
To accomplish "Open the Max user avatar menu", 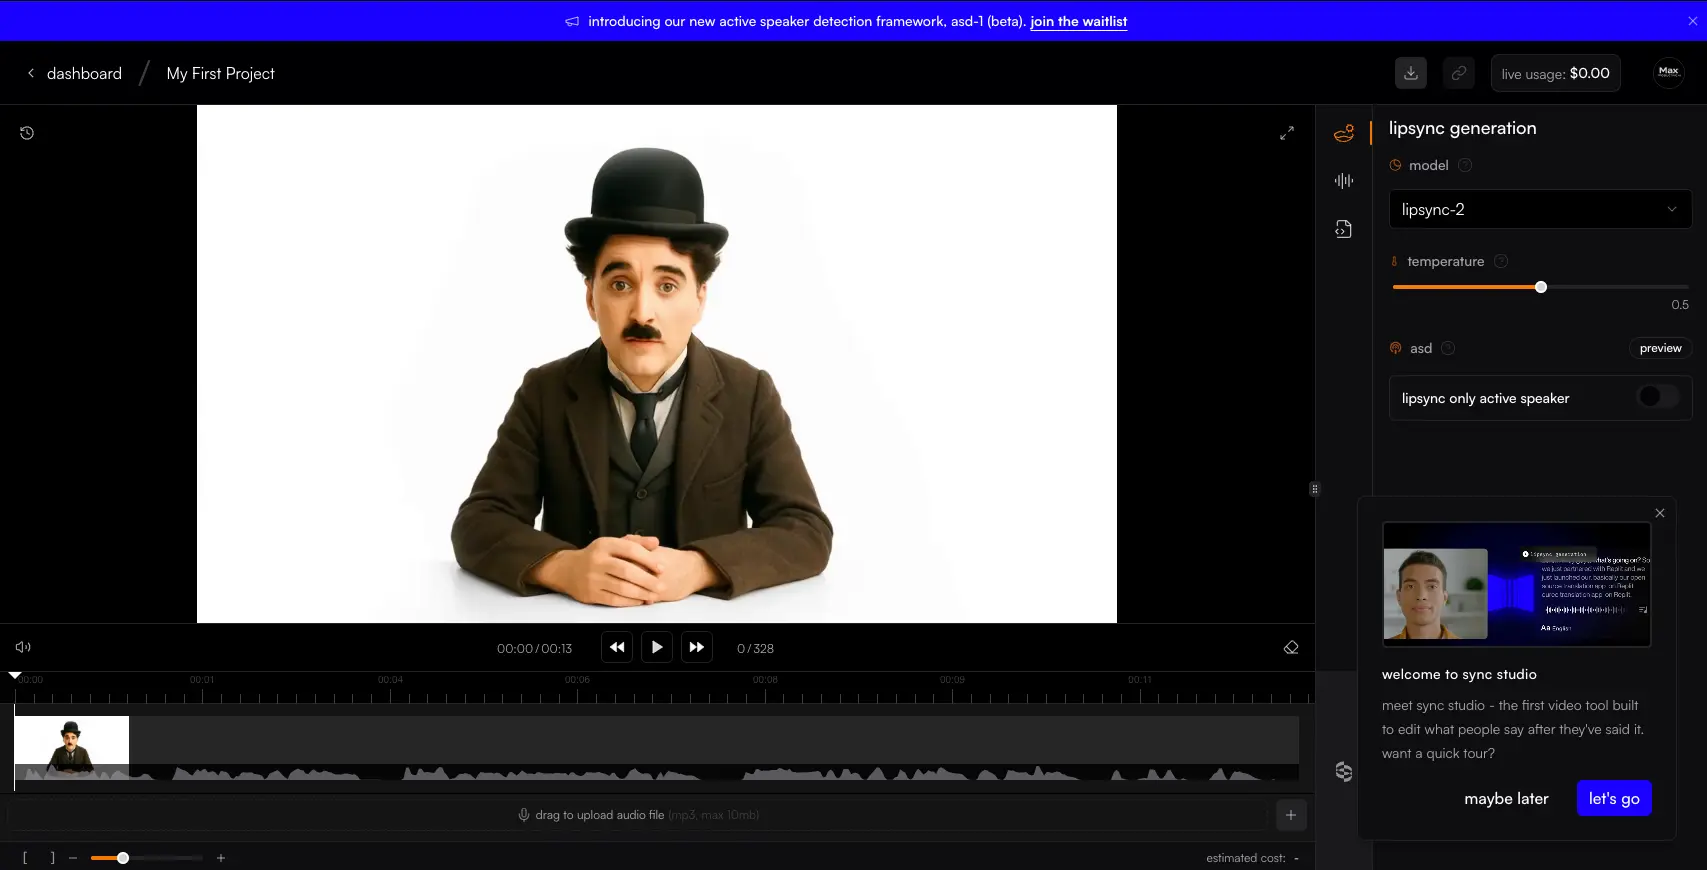I will [1668, 72].
